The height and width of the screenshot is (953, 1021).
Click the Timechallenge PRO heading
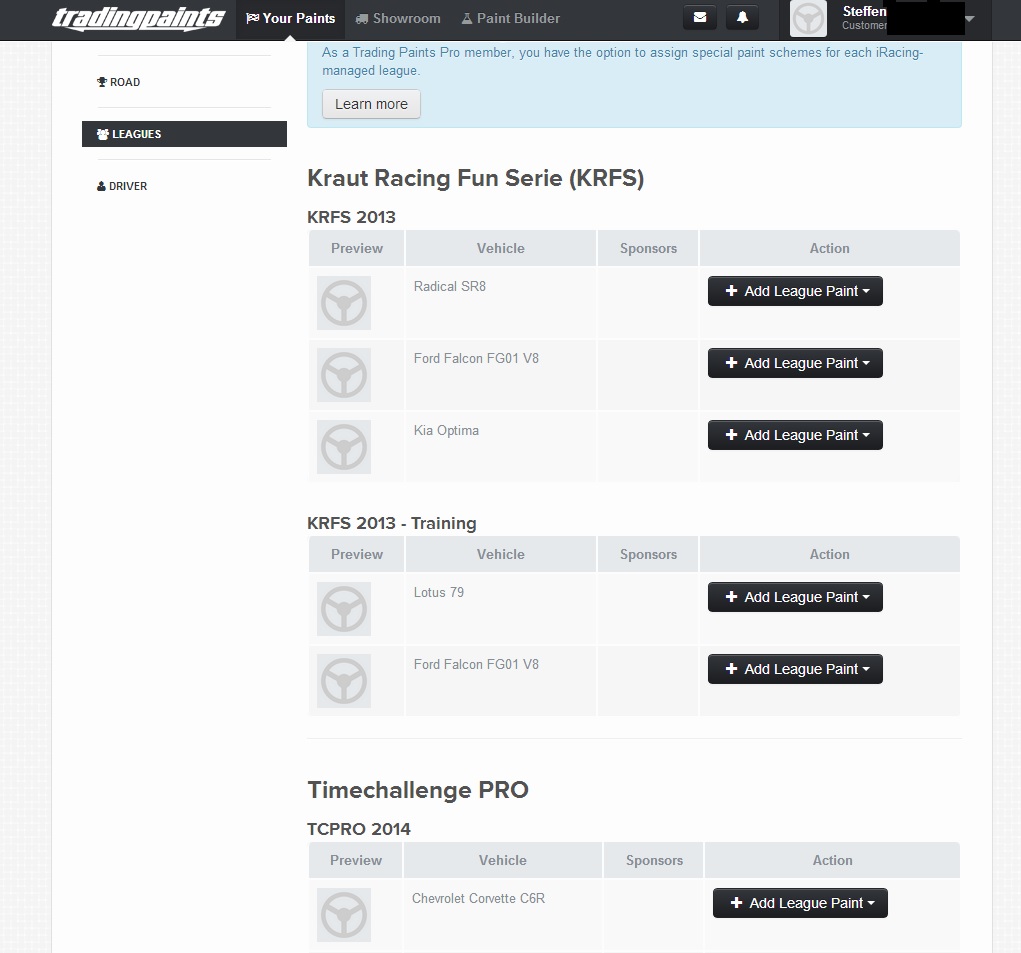(418, 790)
